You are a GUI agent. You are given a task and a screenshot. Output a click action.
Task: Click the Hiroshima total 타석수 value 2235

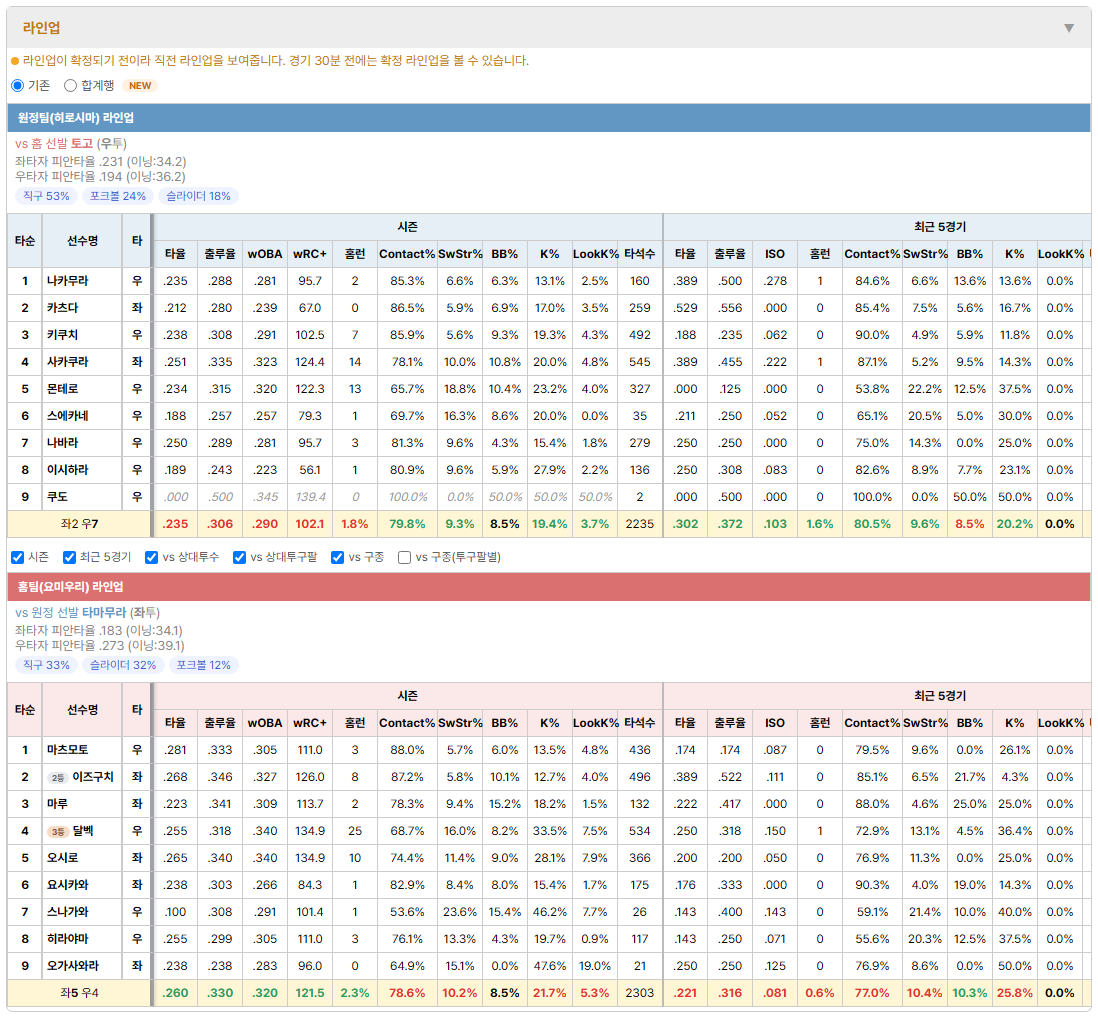(639, 524)
